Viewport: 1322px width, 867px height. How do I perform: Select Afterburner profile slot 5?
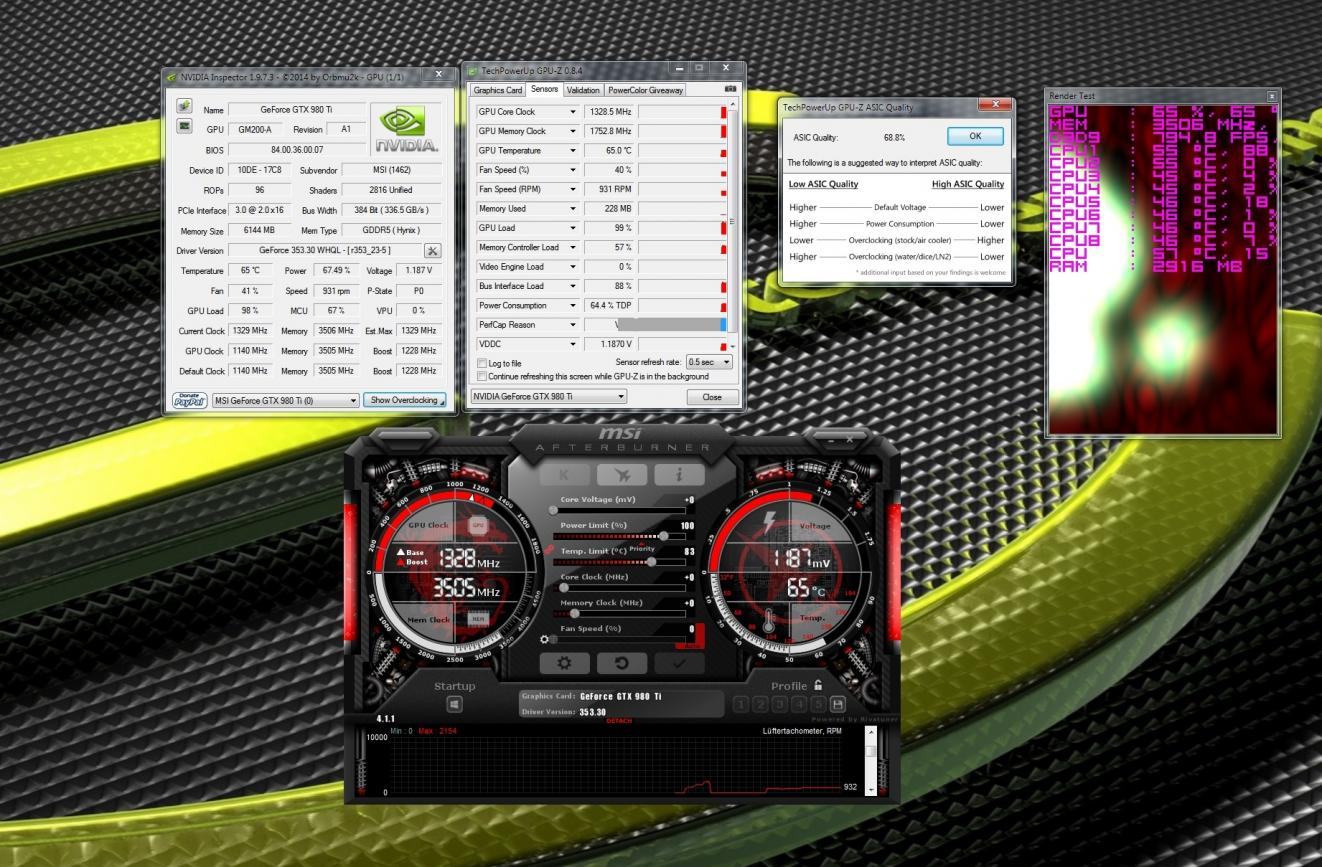[819, 704]
